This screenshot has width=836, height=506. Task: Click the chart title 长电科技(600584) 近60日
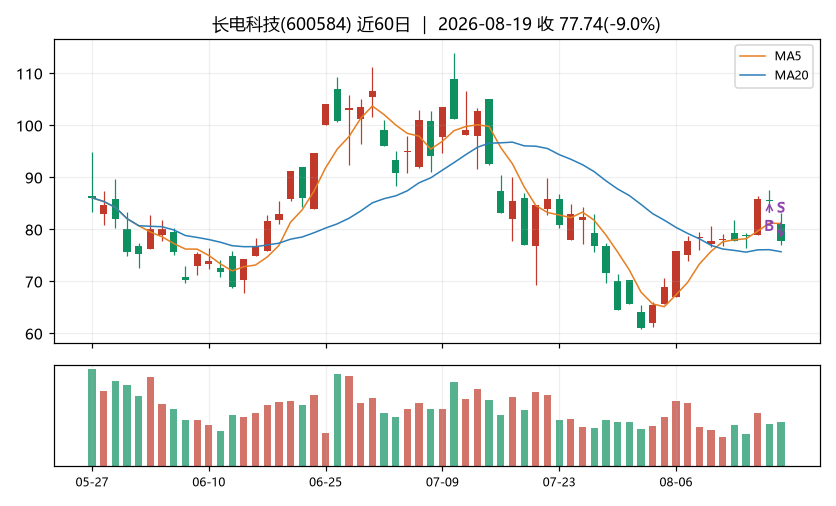coord(311,24)
